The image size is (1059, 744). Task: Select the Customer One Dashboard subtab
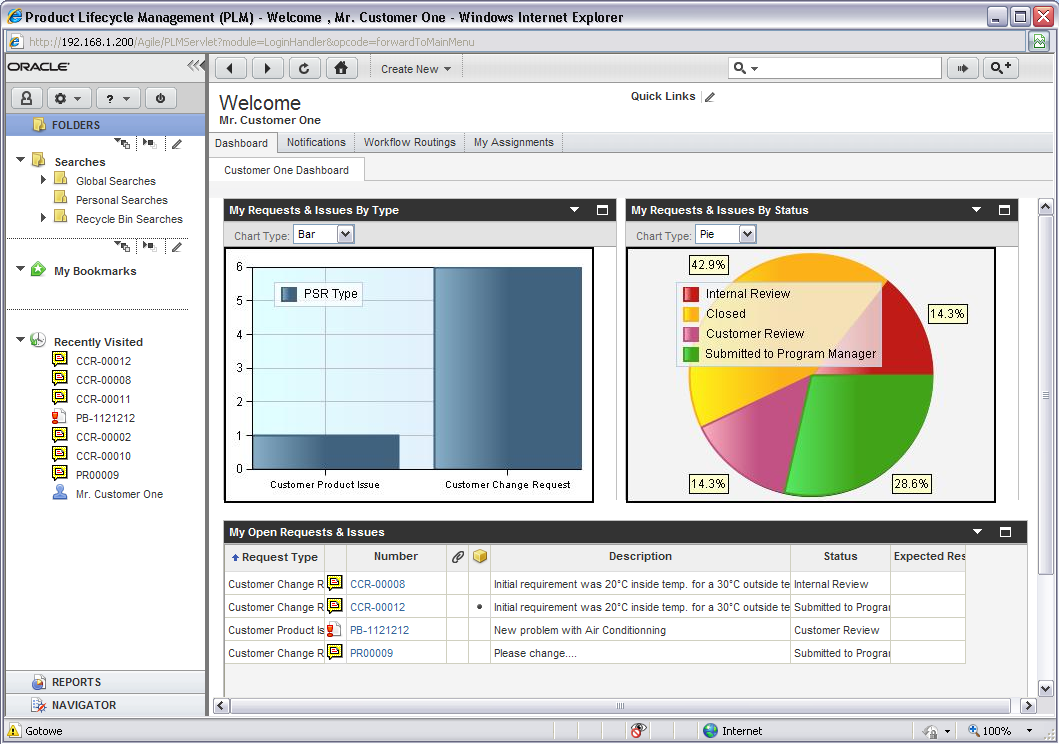[286, 170]
